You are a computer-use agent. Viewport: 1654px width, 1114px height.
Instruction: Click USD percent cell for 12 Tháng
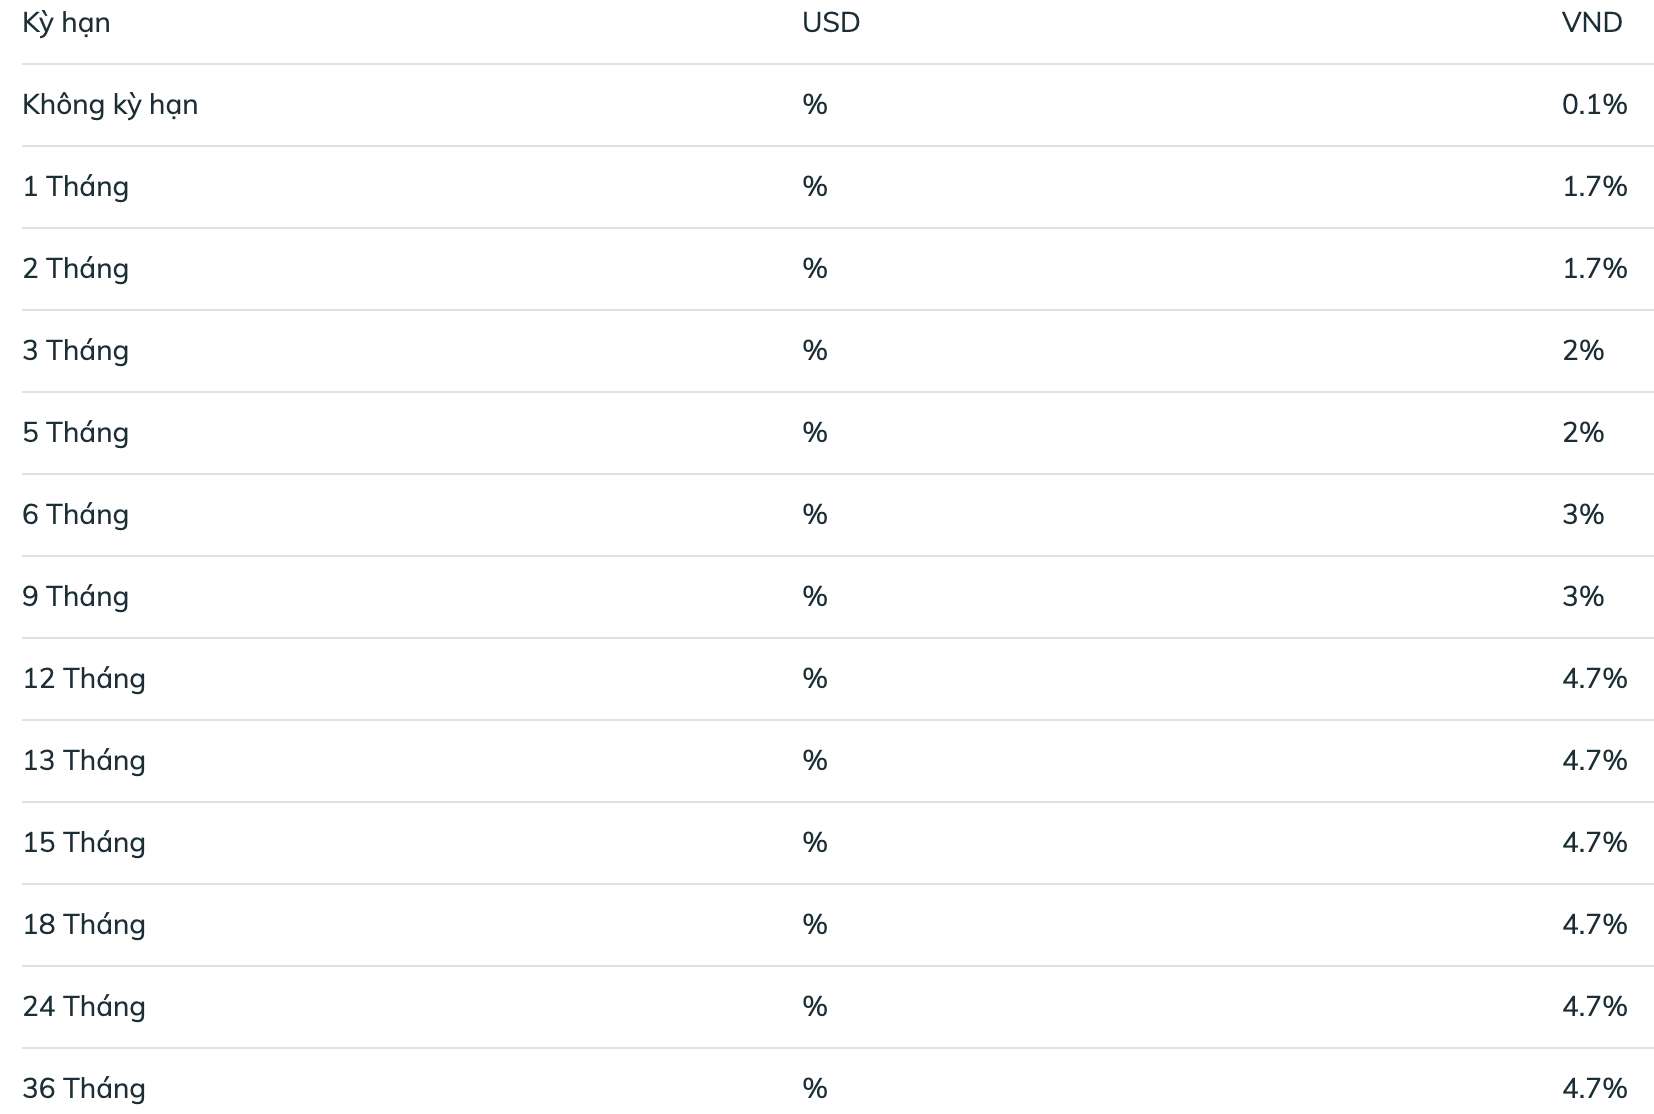click(x=815, y=679)
